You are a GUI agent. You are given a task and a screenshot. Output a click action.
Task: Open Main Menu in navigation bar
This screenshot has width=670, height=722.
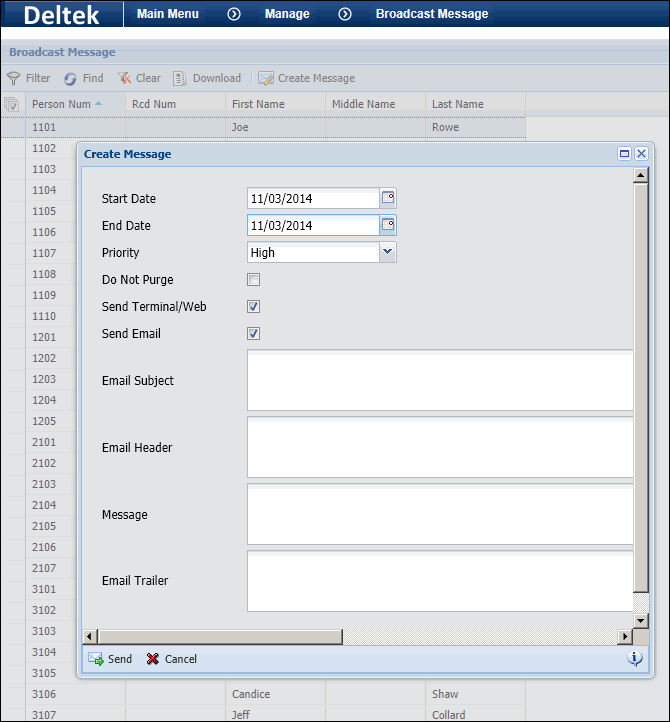tap(167, 14)
